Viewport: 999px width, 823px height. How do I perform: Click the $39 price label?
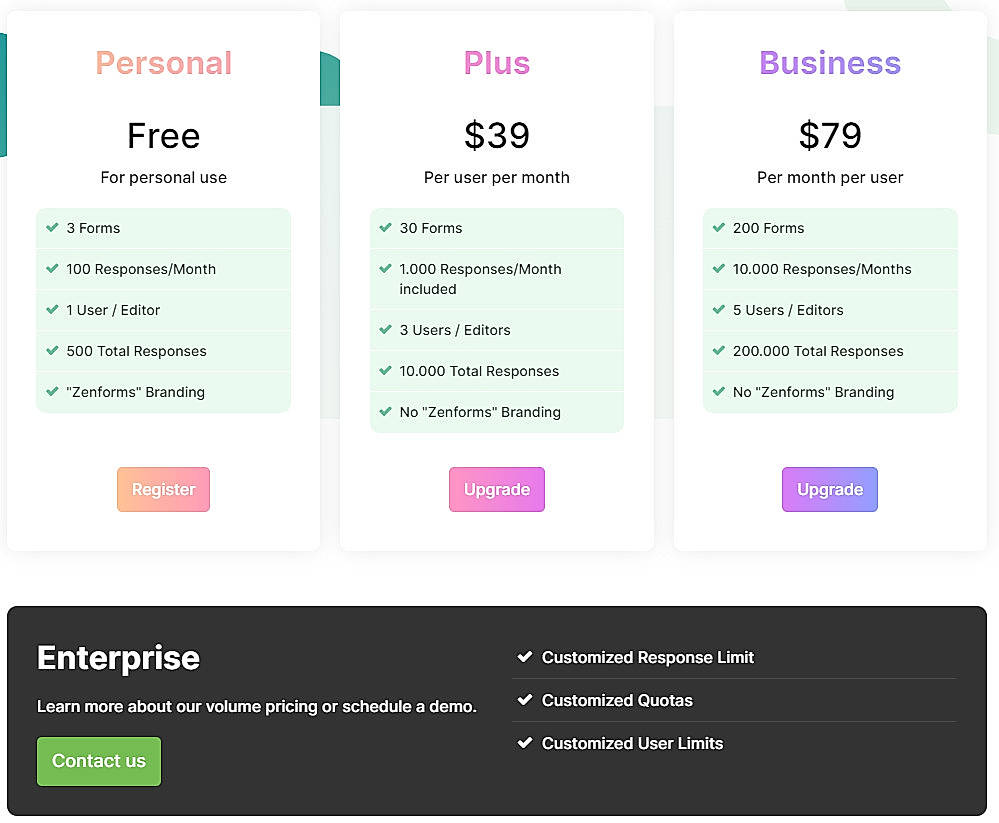[496, 136]
